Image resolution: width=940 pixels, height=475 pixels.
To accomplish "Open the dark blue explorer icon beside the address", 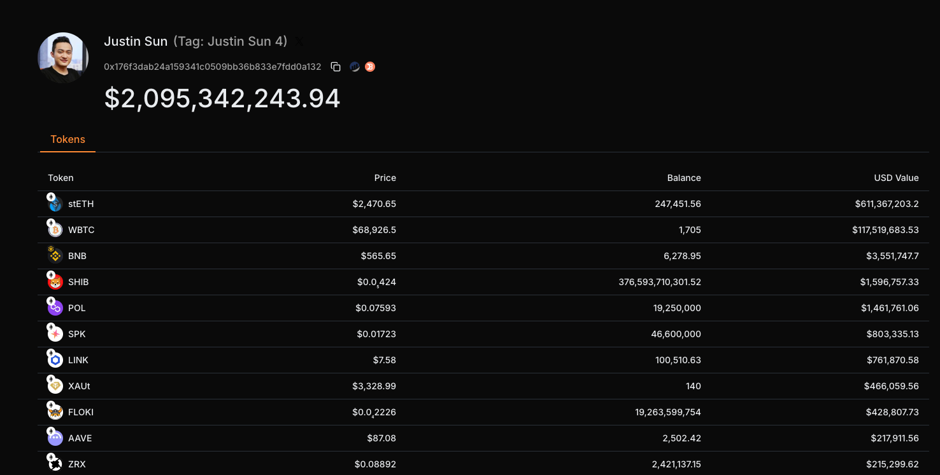I will [355, 67].
